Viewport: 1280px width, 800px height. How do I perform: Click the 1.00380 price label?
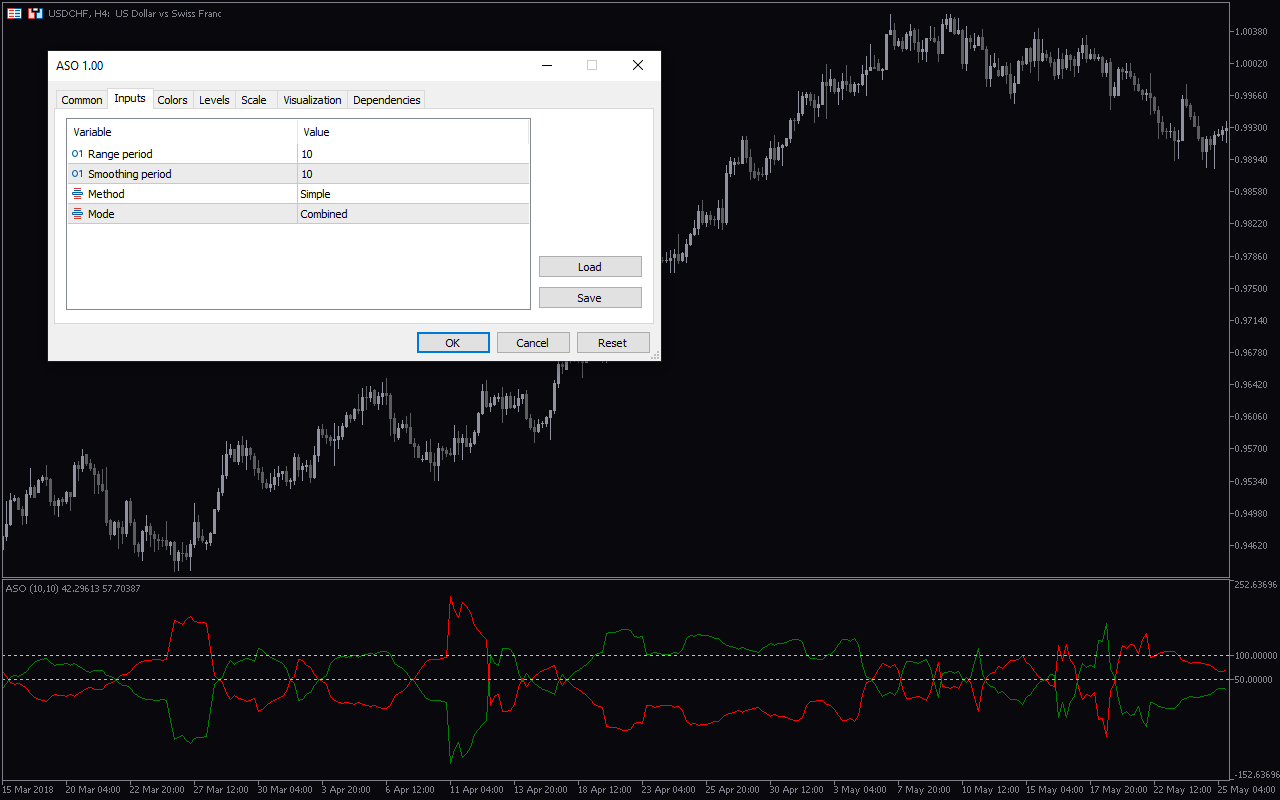[x=1252, y=32]
